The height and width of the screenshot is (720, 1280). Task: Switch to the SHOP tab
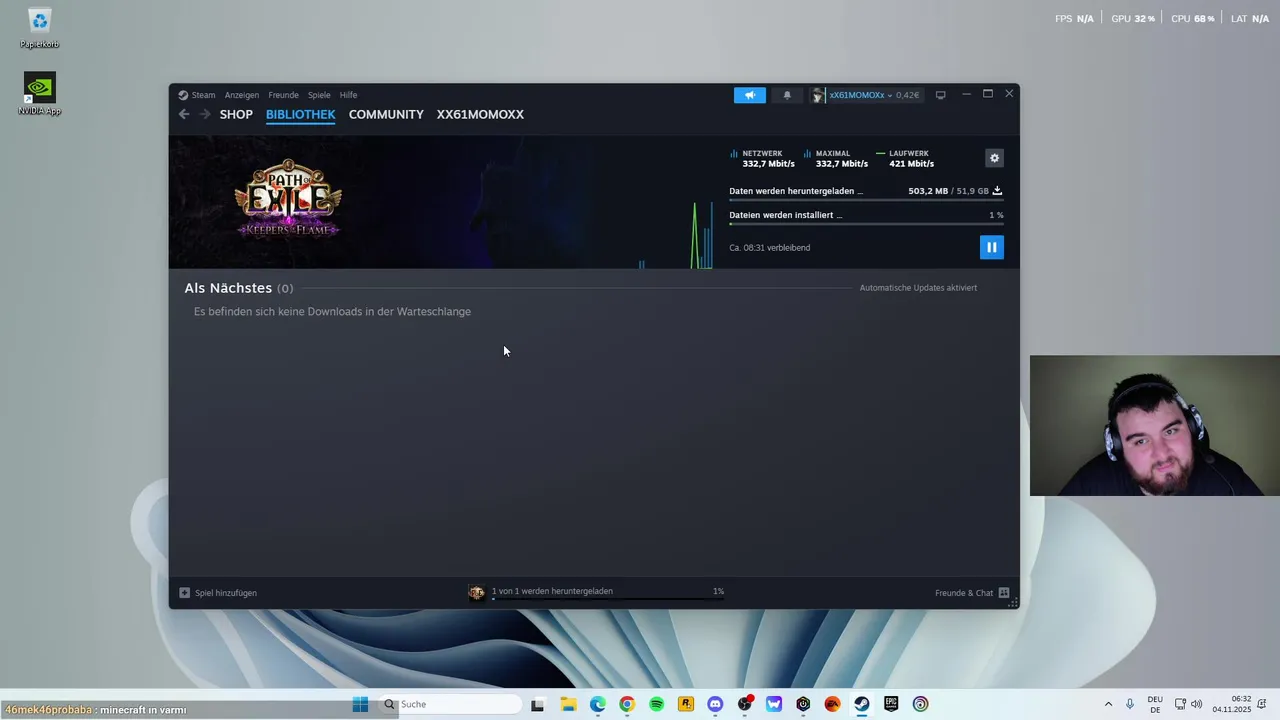[236, 114]
